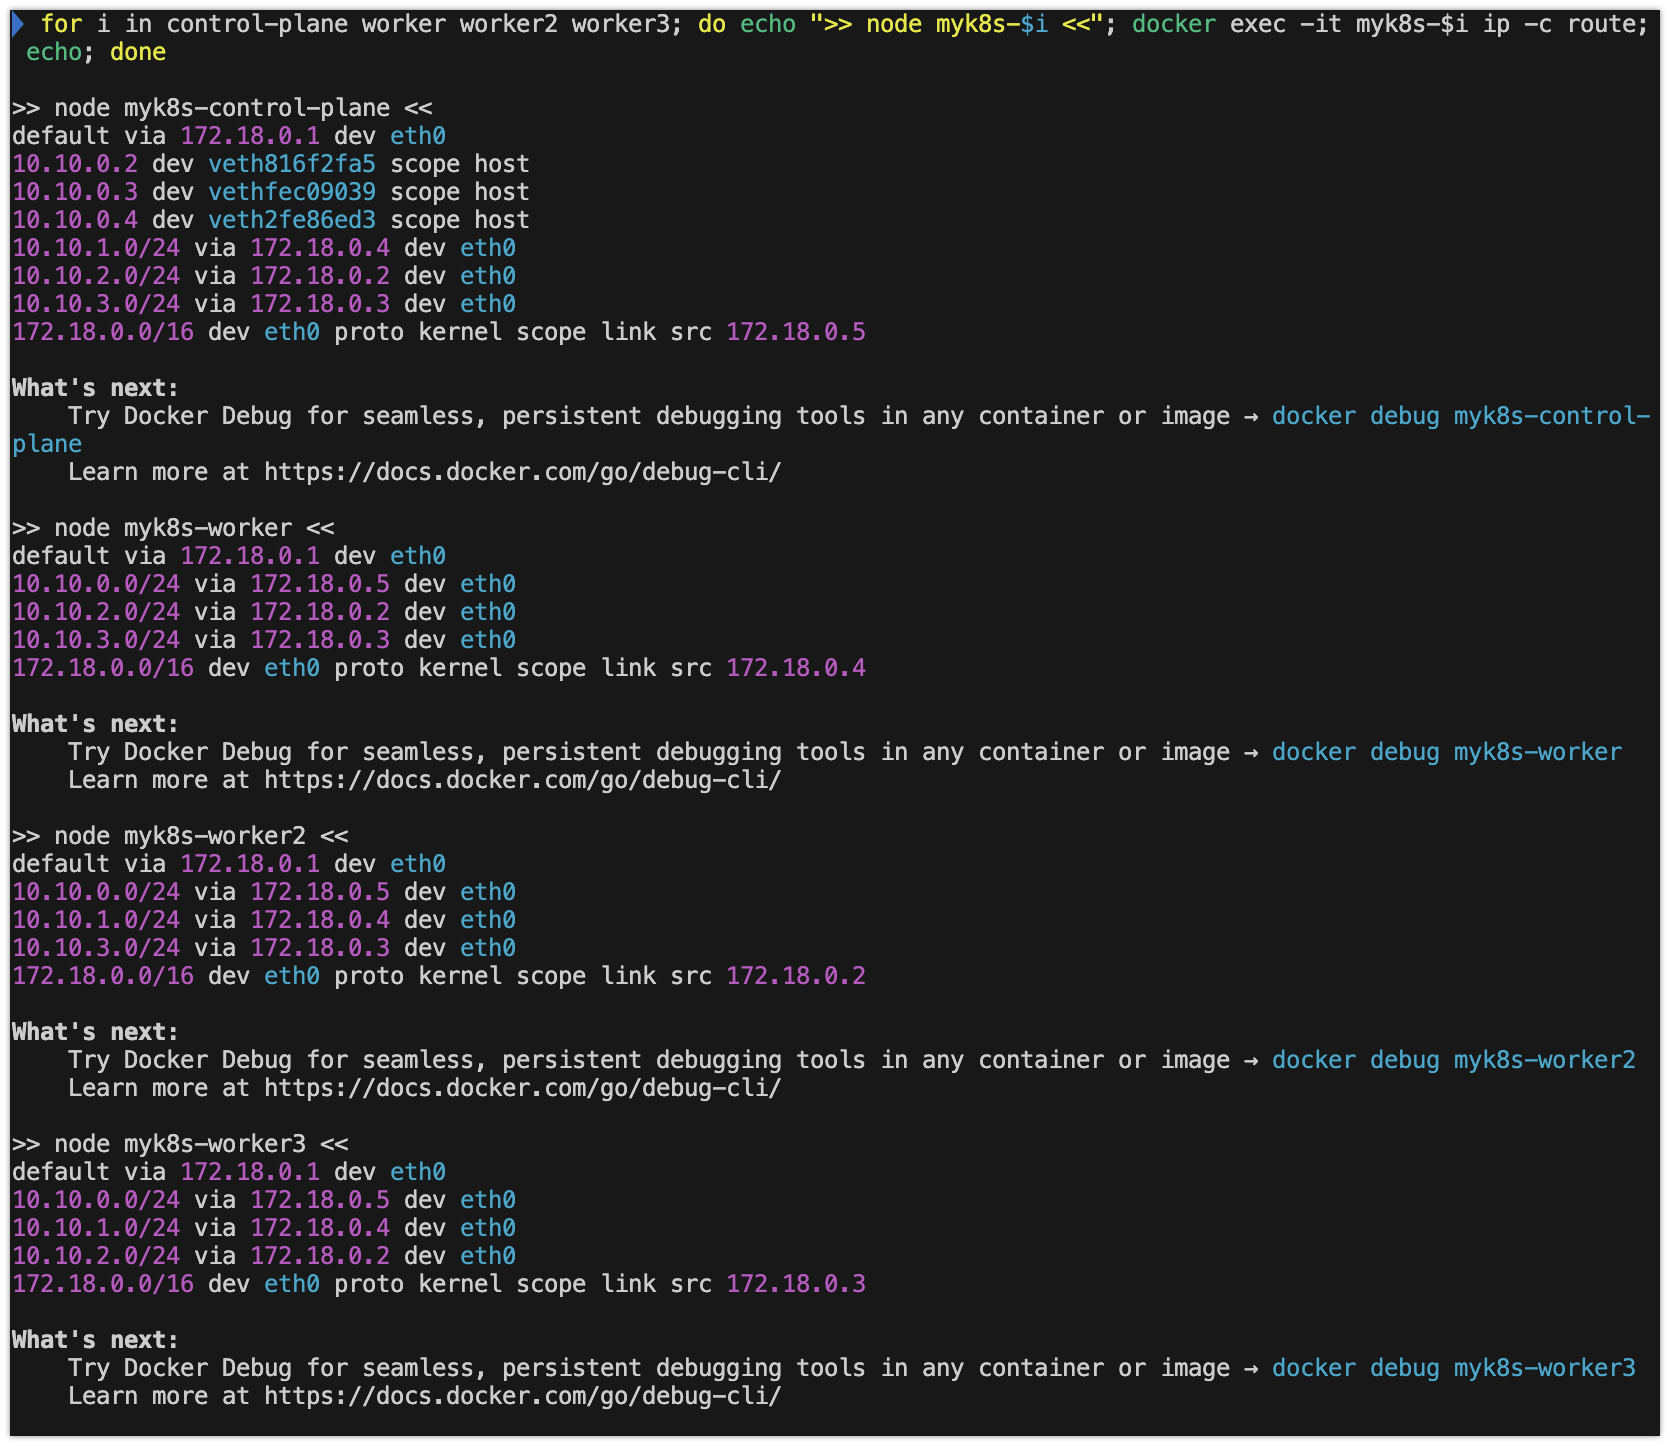Click the "docker debug myk8s-worker" suggested command
The height and width of the screenshot is (1446, 1670).
(x=1447, y=752)
